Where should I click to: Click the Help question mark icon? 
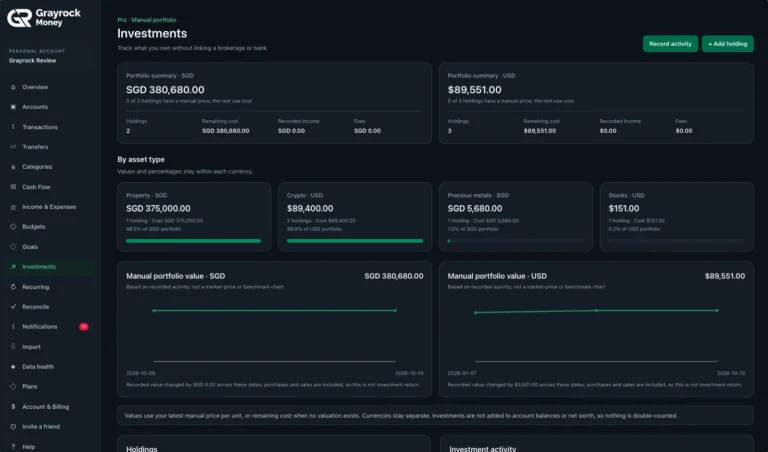13,447
